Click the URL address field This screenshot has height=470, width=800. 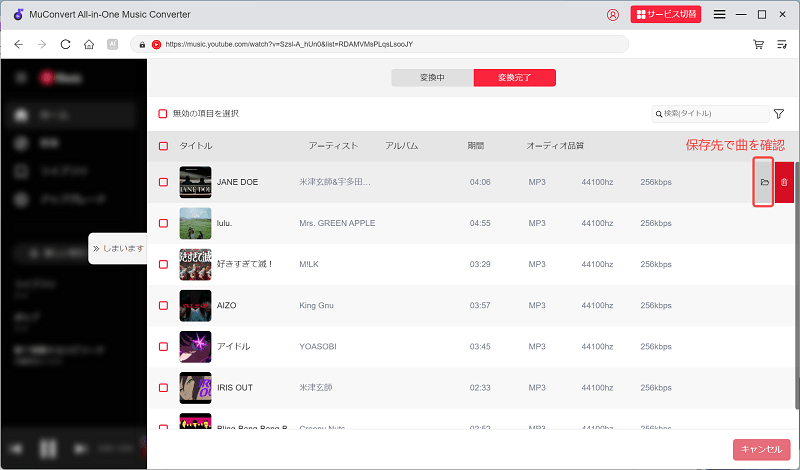(x=380, y=44)
